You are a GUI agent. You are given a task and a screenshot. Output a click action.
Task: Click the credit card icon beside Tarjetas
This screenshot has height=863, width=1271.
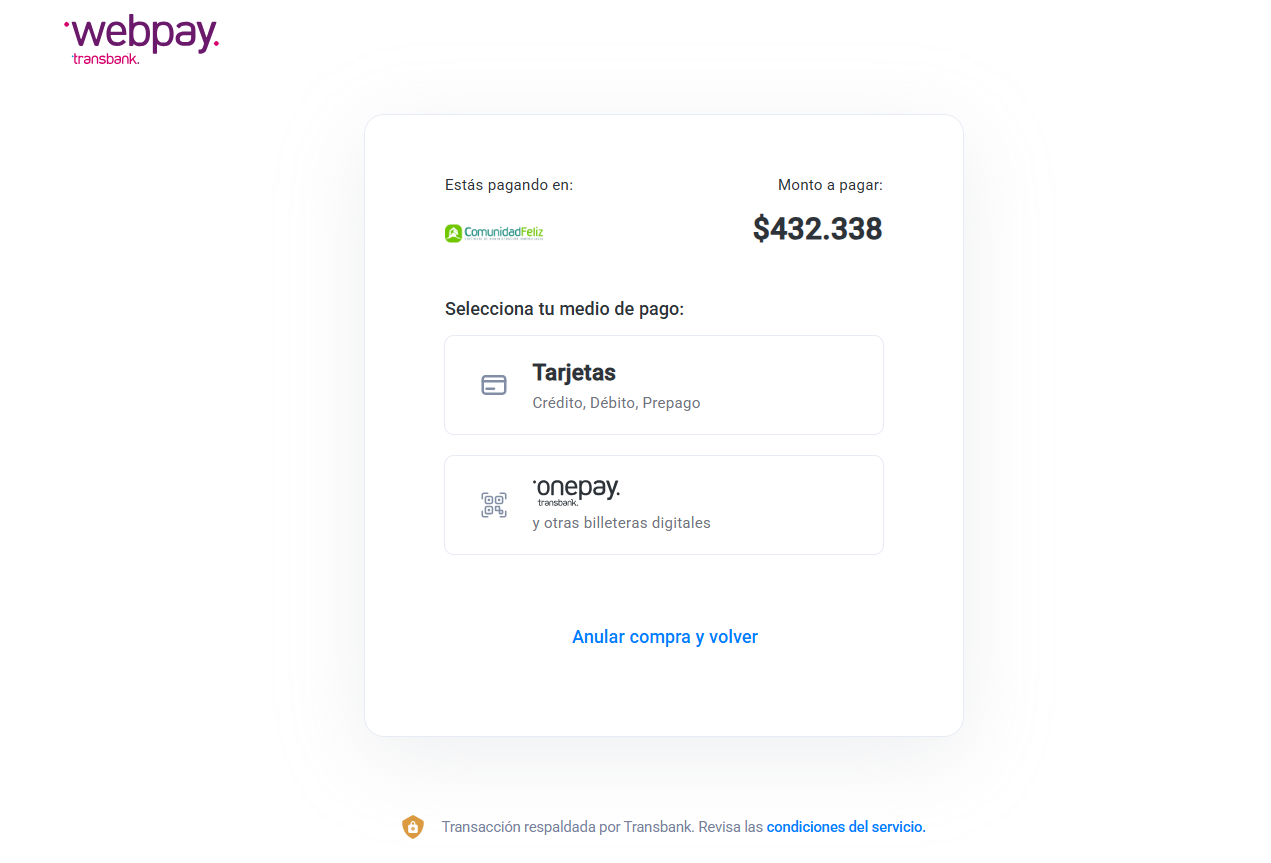[494, 385]
